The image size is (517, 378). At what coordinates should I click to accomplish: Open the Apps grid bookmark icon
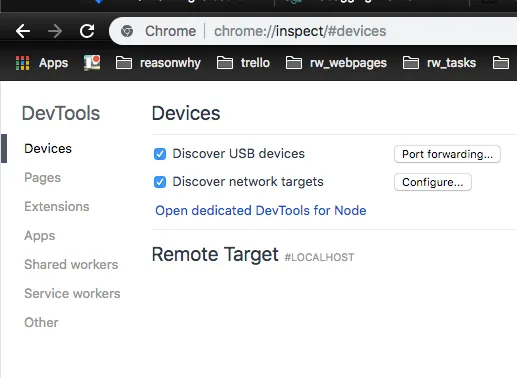click(x=23, y=63)
